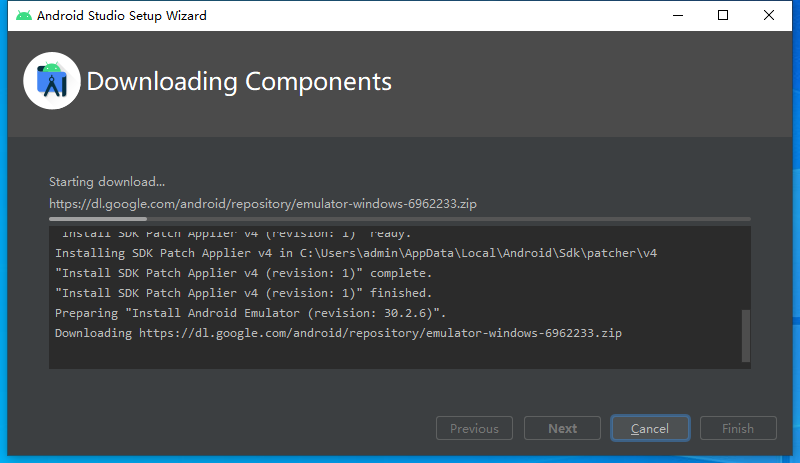The height and width of the screenshot is (463, 800).
Task: Click the 'Android Studio Setup Wizard' window title
Action: (121, 16)
